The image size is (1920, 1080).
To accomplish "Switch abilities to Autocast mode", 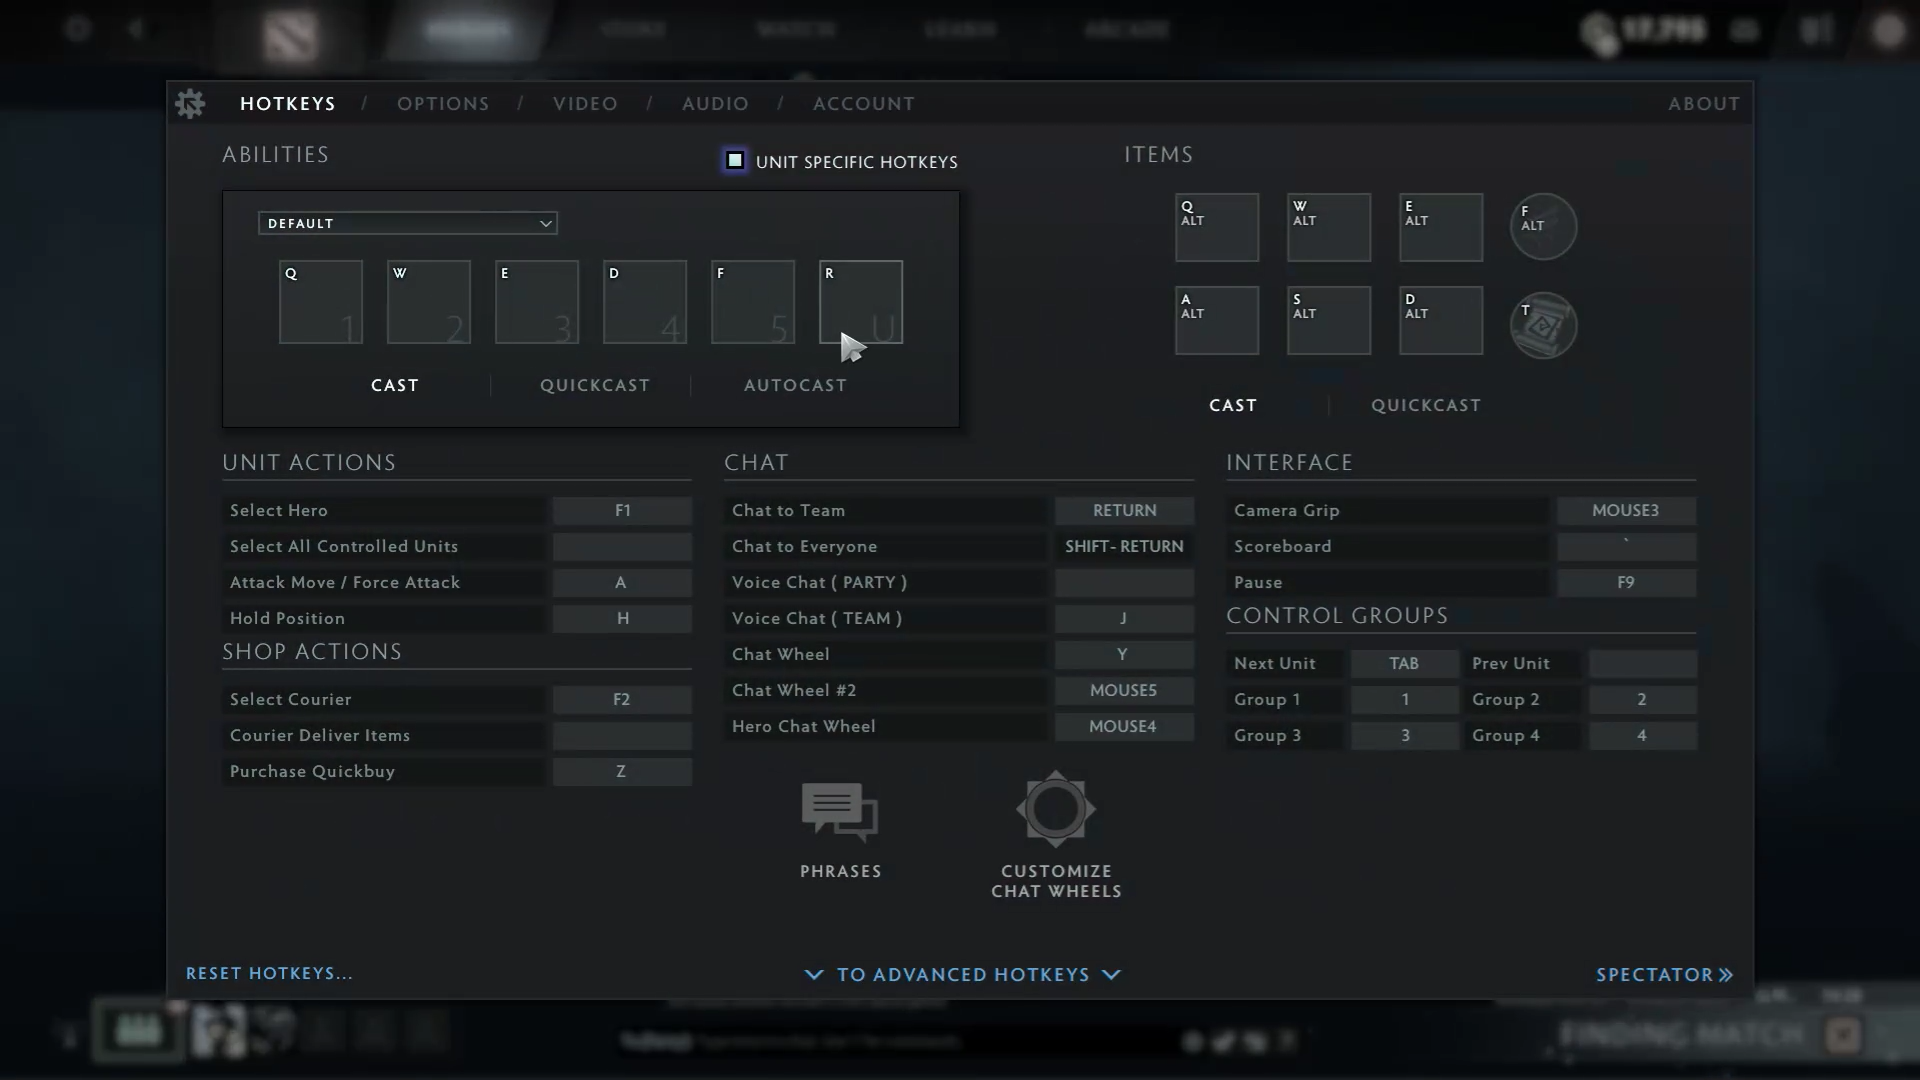I will point(795,385).
